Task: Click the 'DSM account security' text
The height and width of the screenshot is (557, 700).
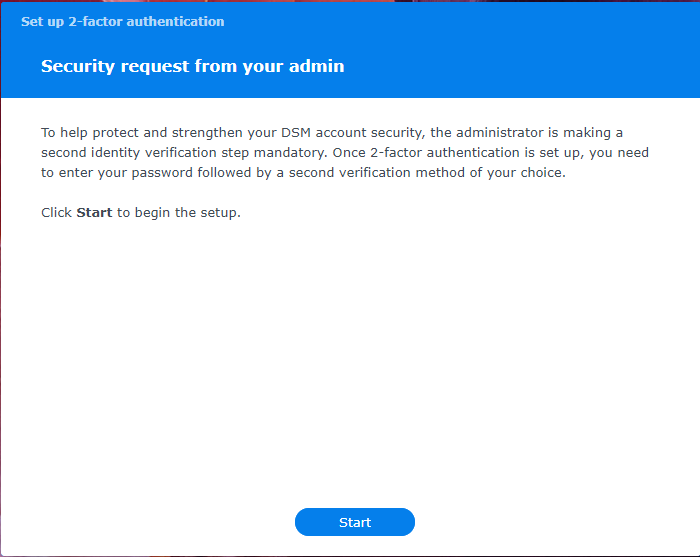Action: (352, 133)
